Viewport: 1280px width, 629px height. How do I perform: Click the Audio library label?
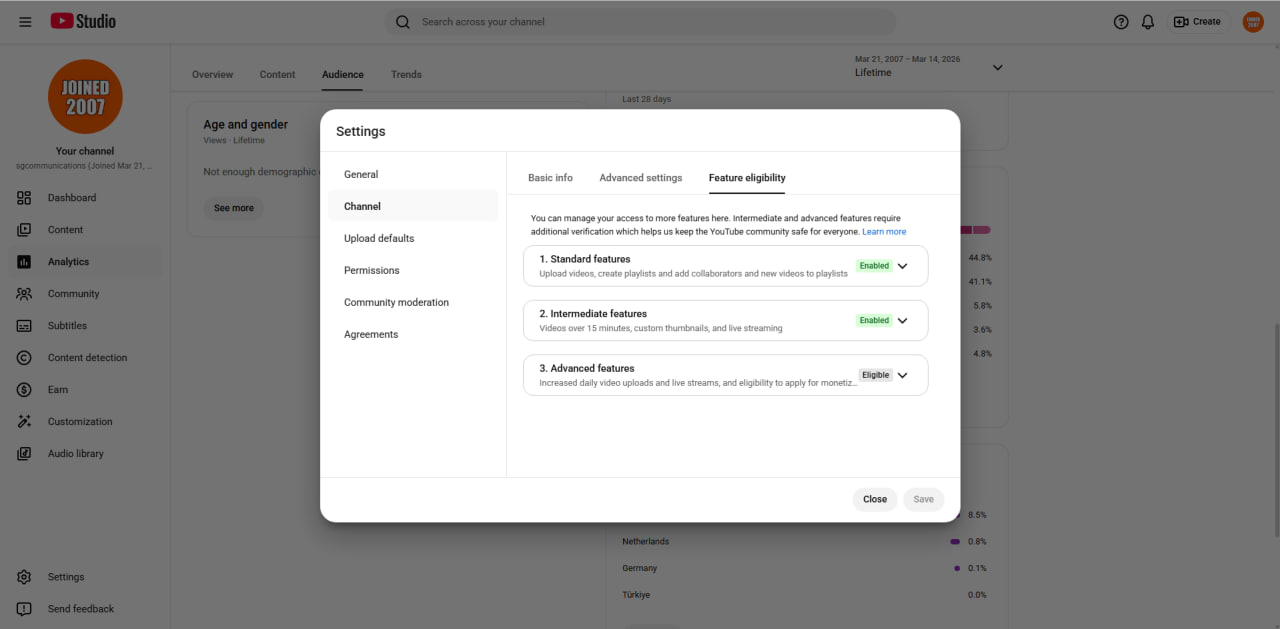coord(76,454)
